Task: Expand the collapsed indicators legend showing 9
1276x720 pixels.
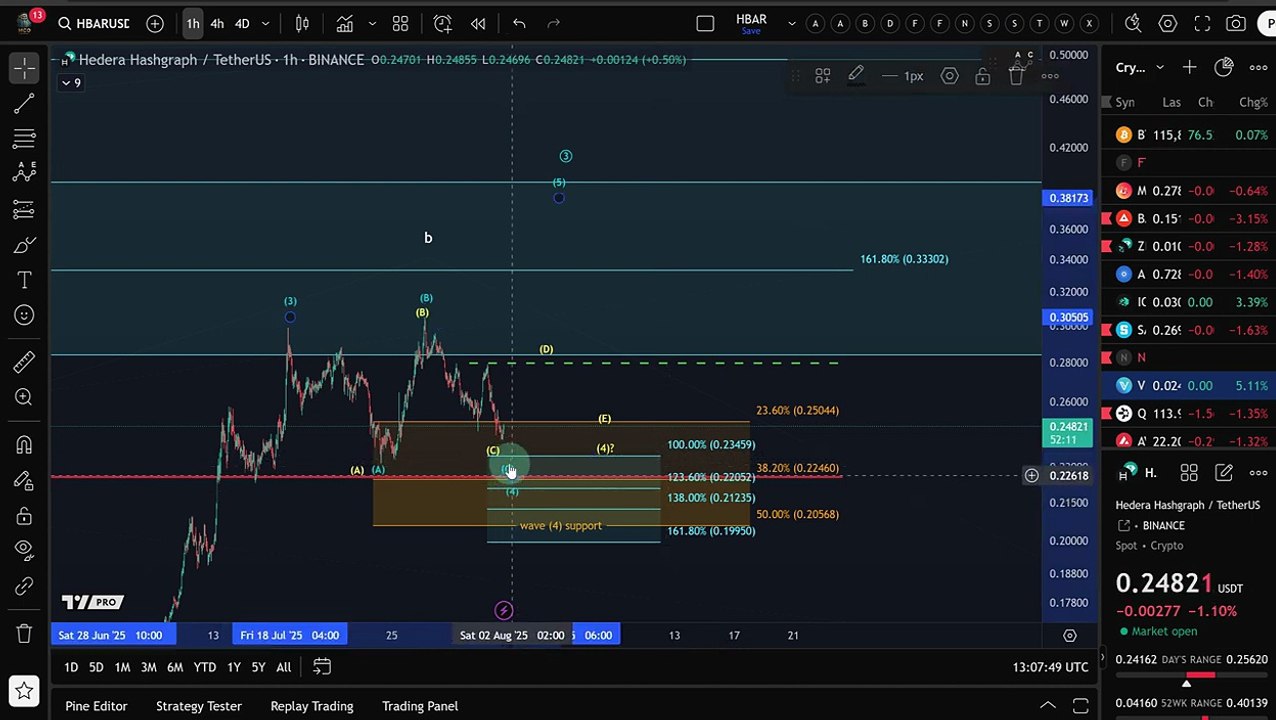Action: pos(71,82)
